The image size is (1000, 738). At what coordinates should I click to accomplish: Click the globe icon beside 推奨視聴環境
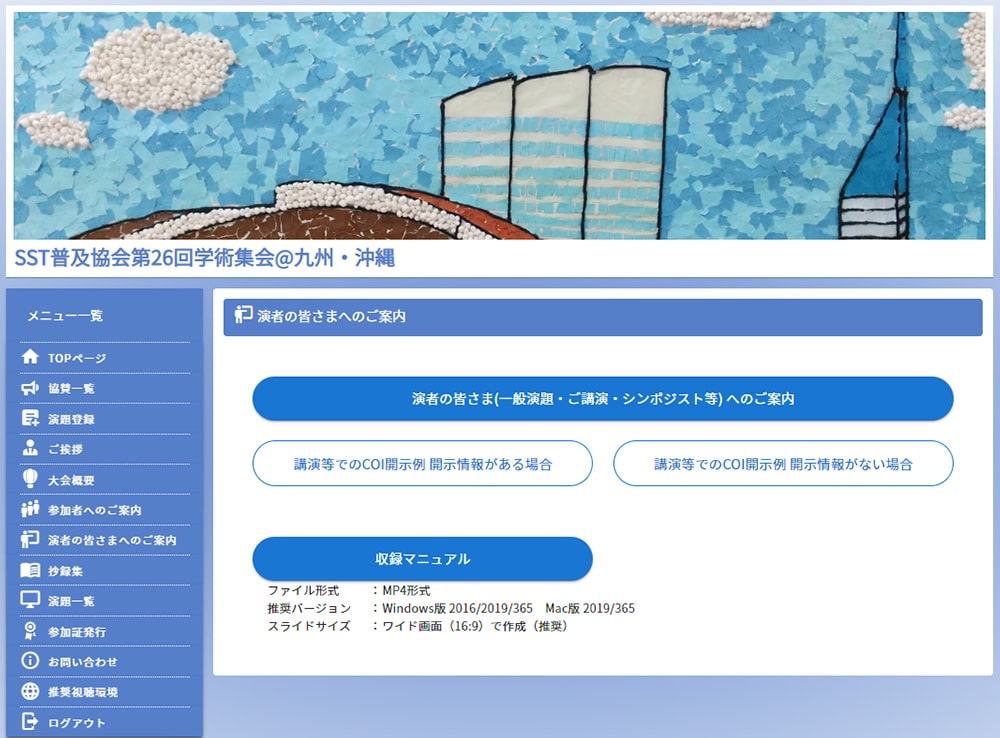[x=30, y=691]
